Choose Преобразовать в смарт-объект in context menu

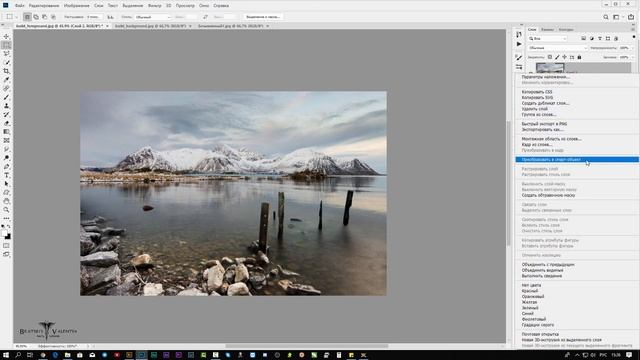577,160
